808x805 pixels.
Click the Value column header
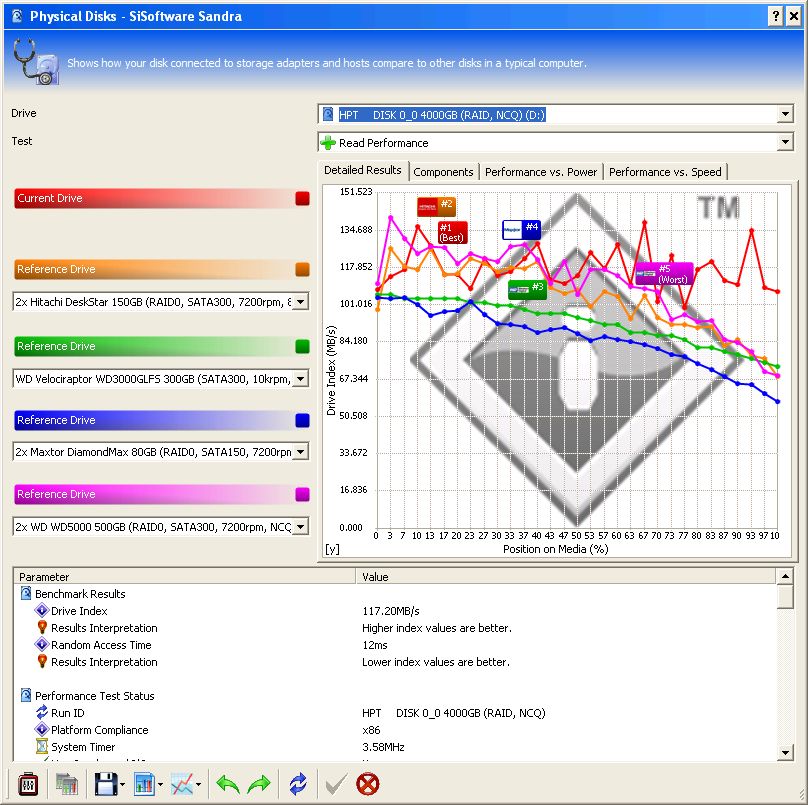[566, 577]
